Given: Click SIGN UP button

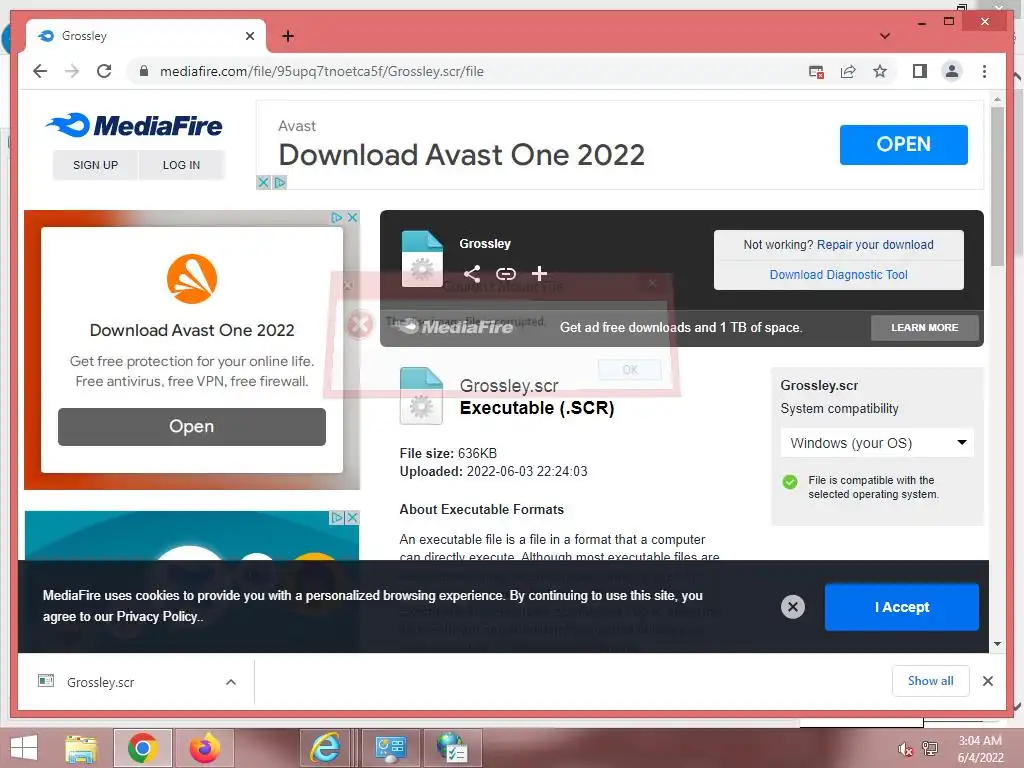Looking at the screenshot, I should pyautogui.click(x=95, y=165).
